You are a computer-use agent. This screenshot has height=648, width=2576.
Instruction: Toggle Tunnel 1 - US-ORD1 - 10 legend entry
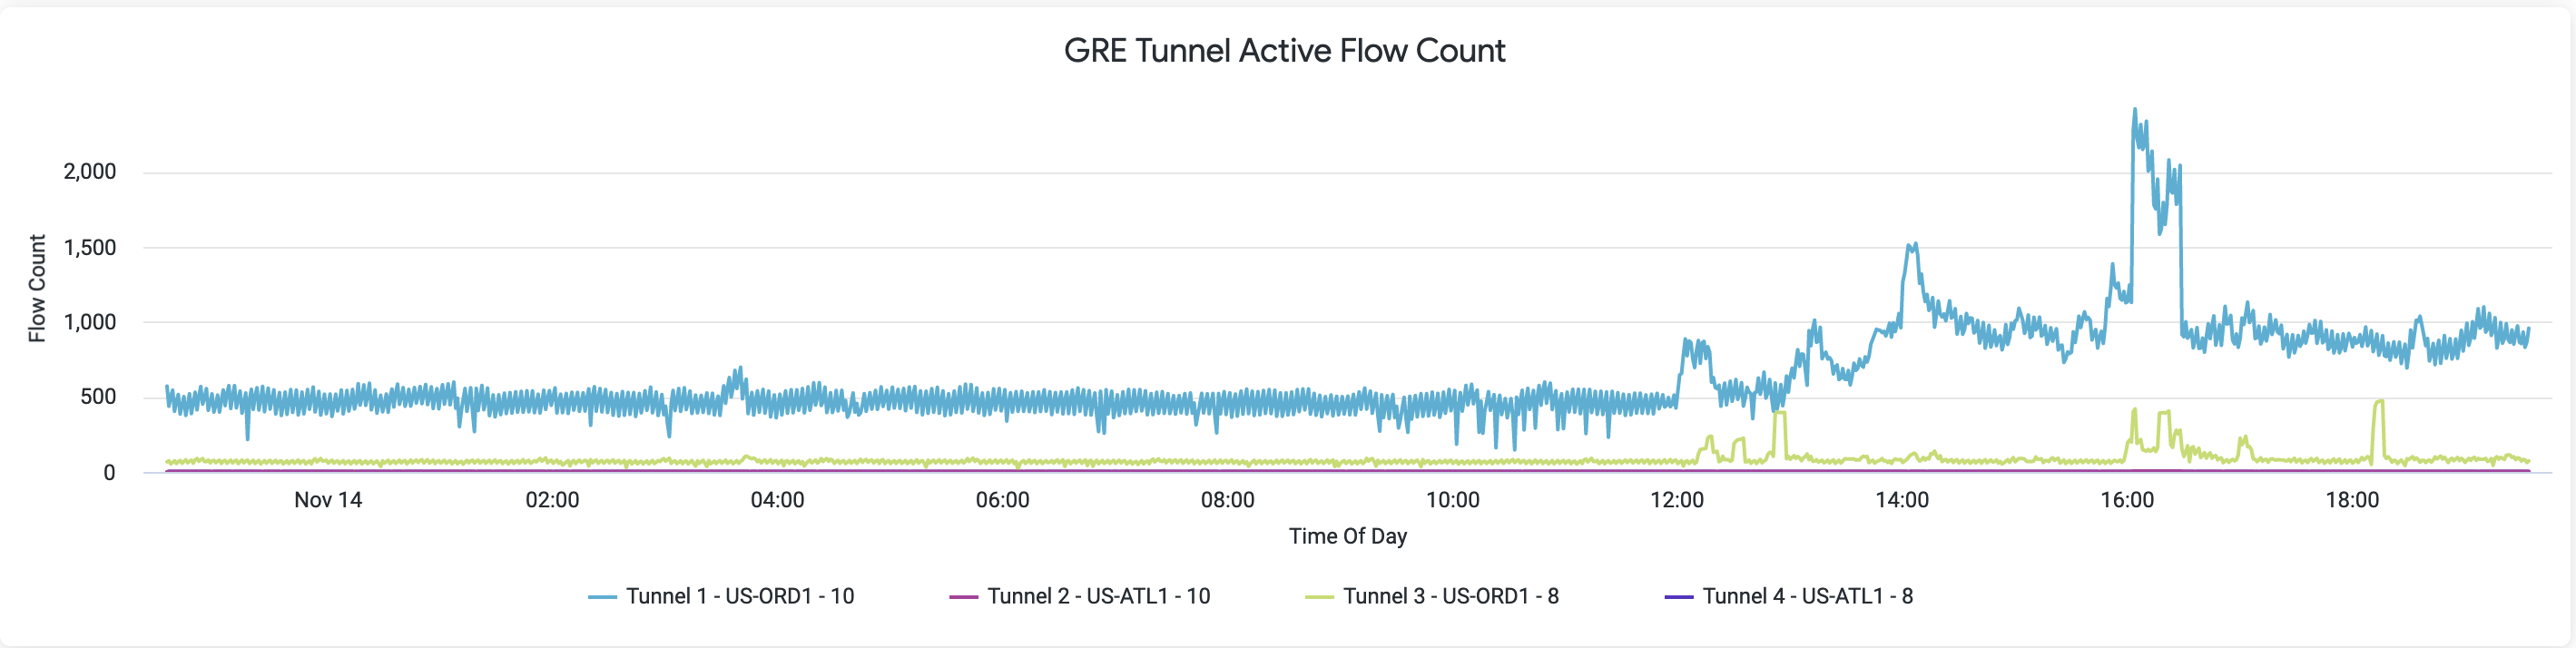(x=739, y=596)
